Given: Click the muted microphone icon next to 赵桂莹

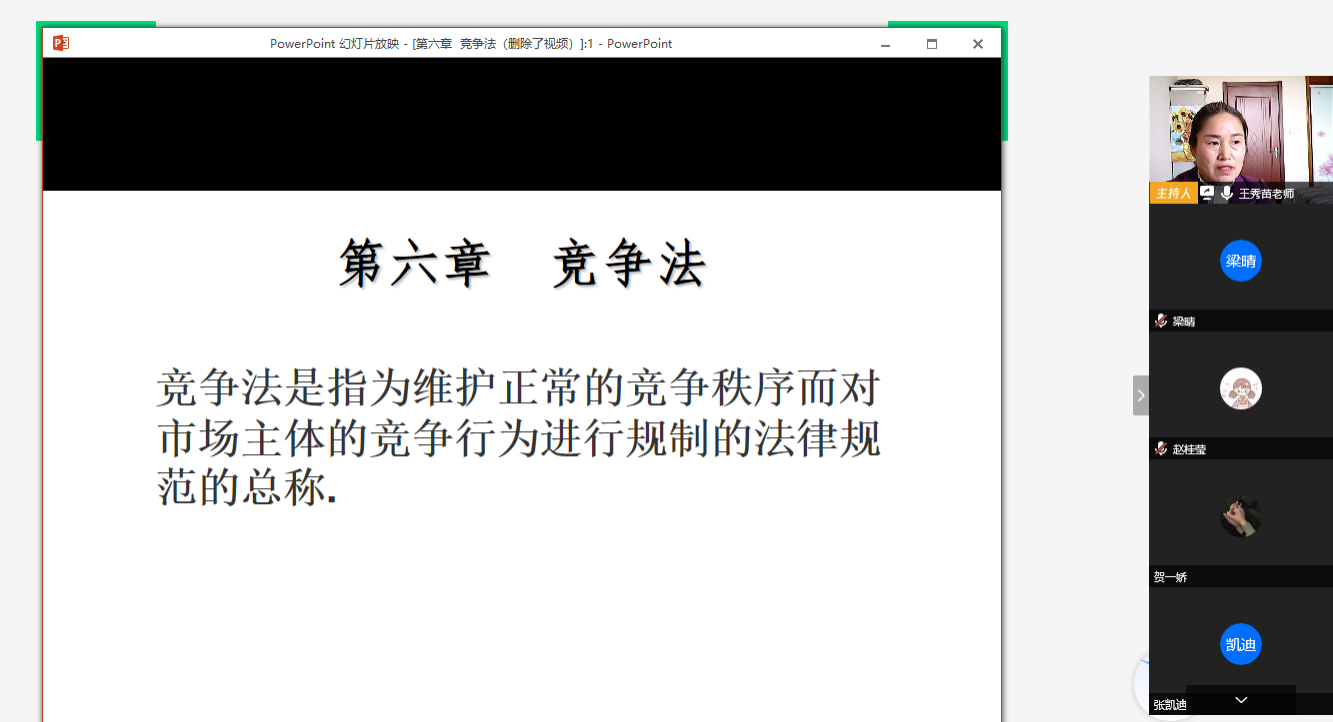Looking at the screenshot, I should (x=1161, y=449).
